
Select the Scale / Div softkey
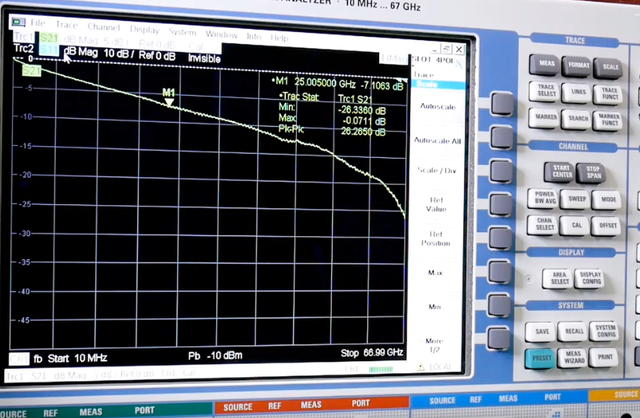coord(437,171)
